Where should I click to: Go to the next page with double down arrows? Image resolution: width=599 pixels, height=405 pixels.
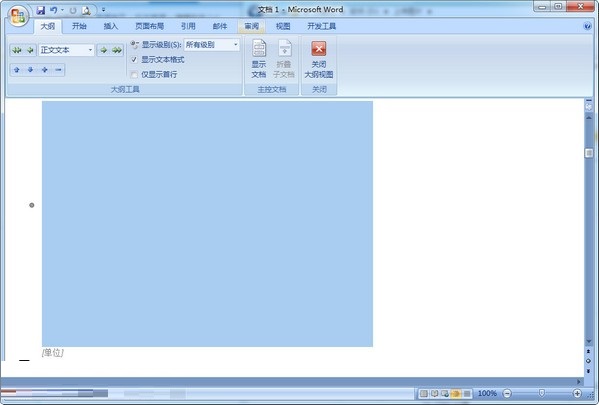(589, 371)
